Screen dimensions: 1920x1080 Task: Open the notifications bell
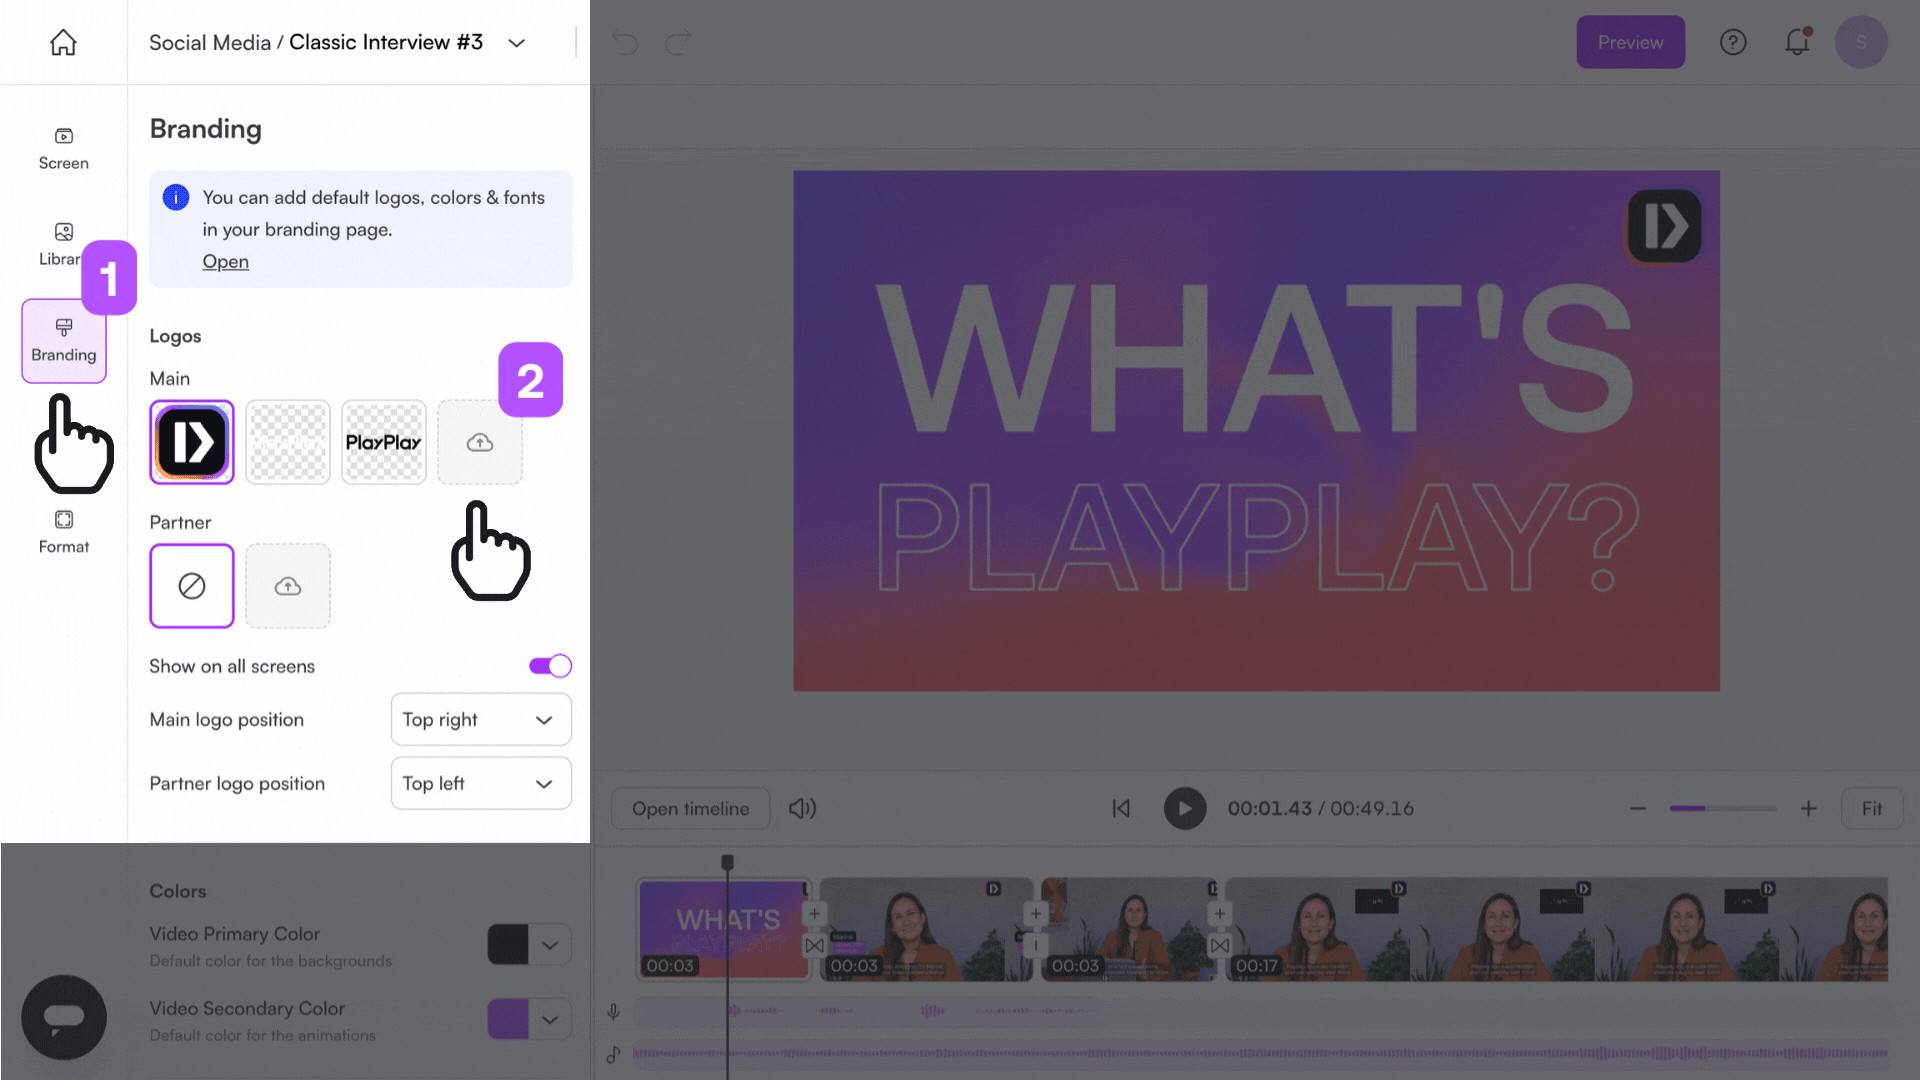tap(1797, 42)
